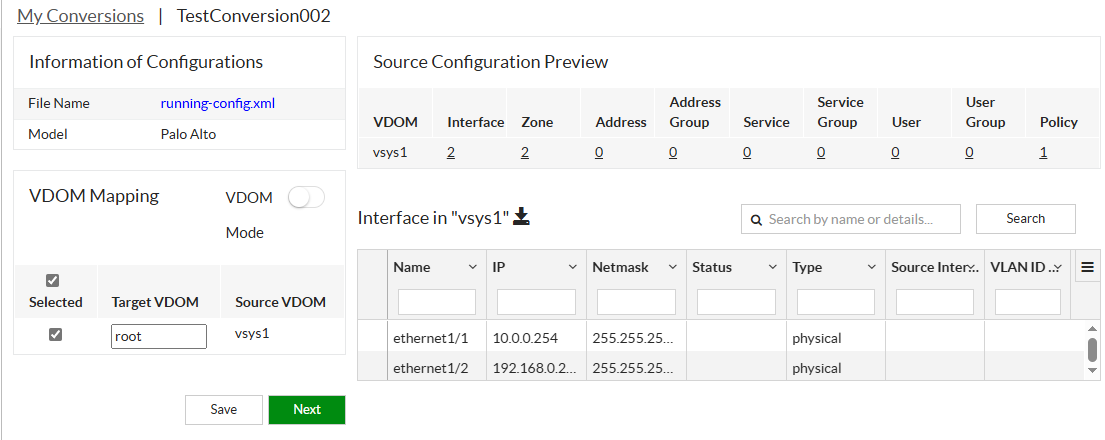Download the vsys1 interface list

[x=522, y=217]
